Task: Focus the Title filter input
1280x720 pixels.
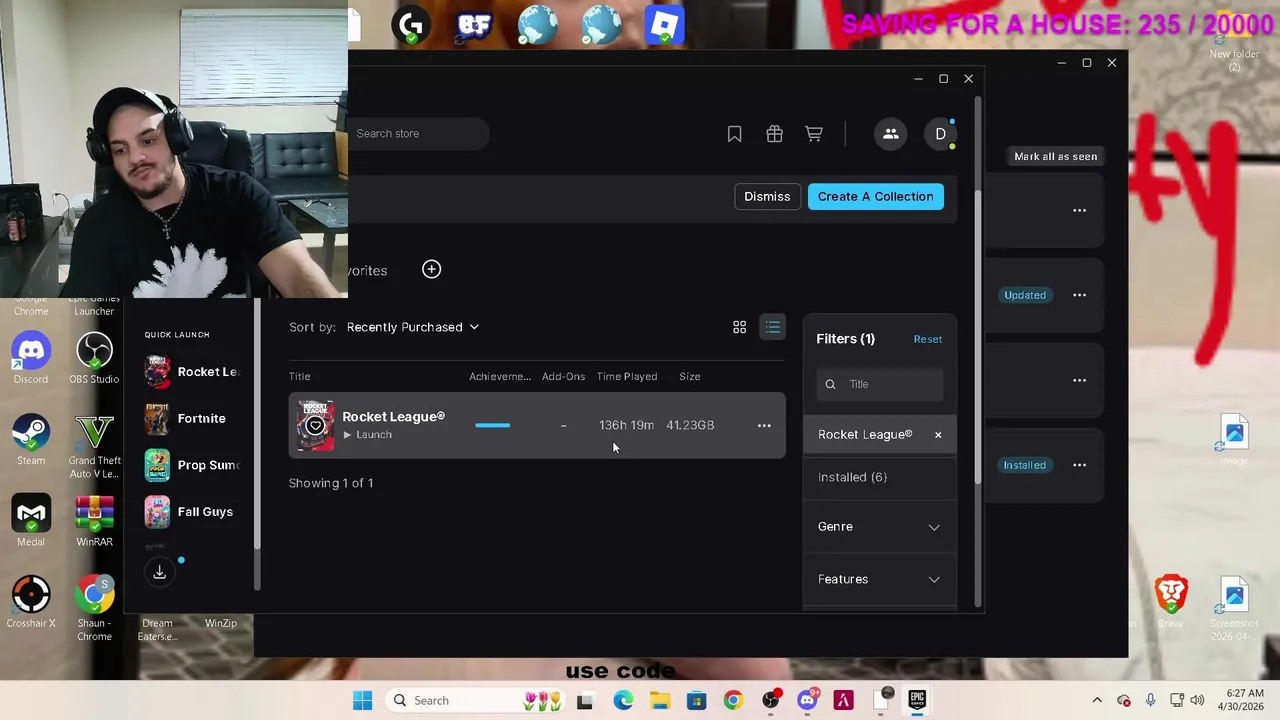Action: tap(879, 384)
